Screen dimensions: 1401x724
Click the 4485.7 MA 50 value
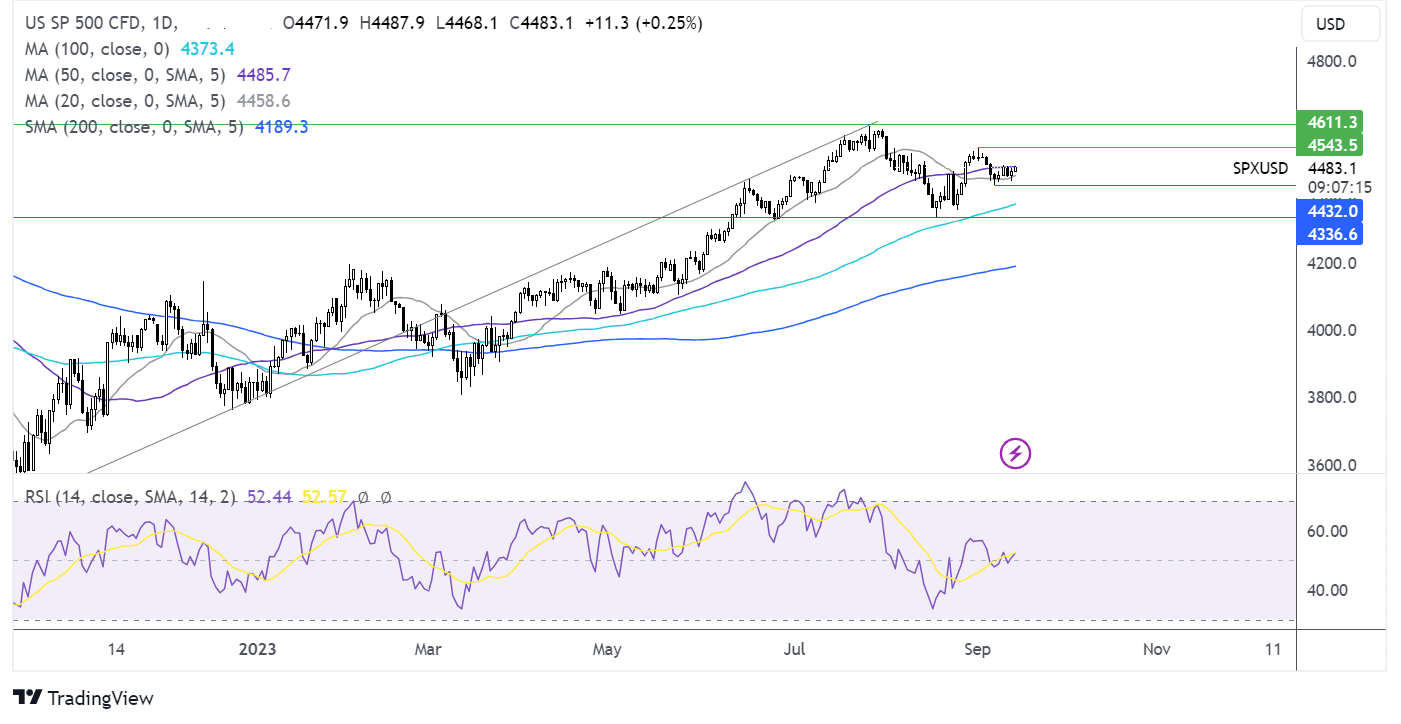click(x=263, y=75)
